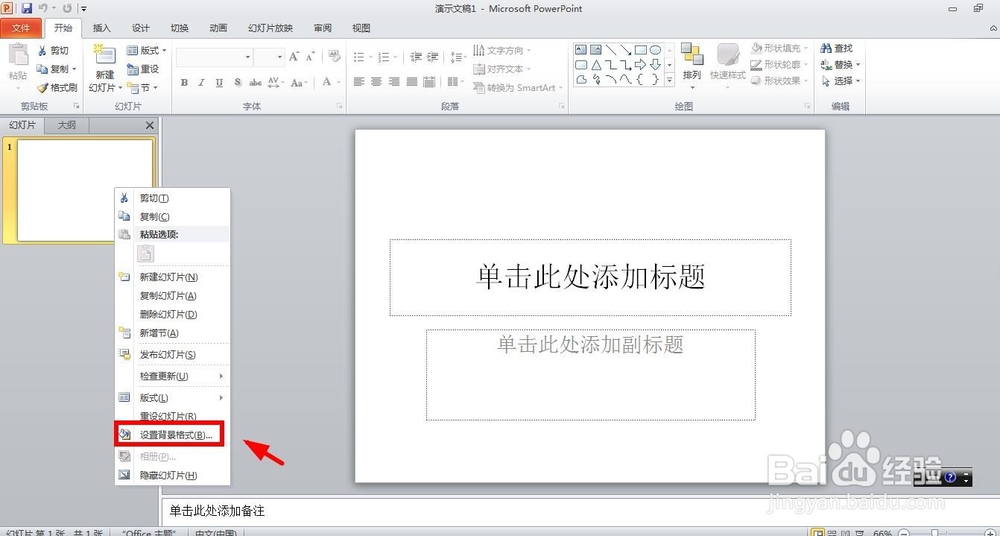Open the font name combo box

click(214, 57)
